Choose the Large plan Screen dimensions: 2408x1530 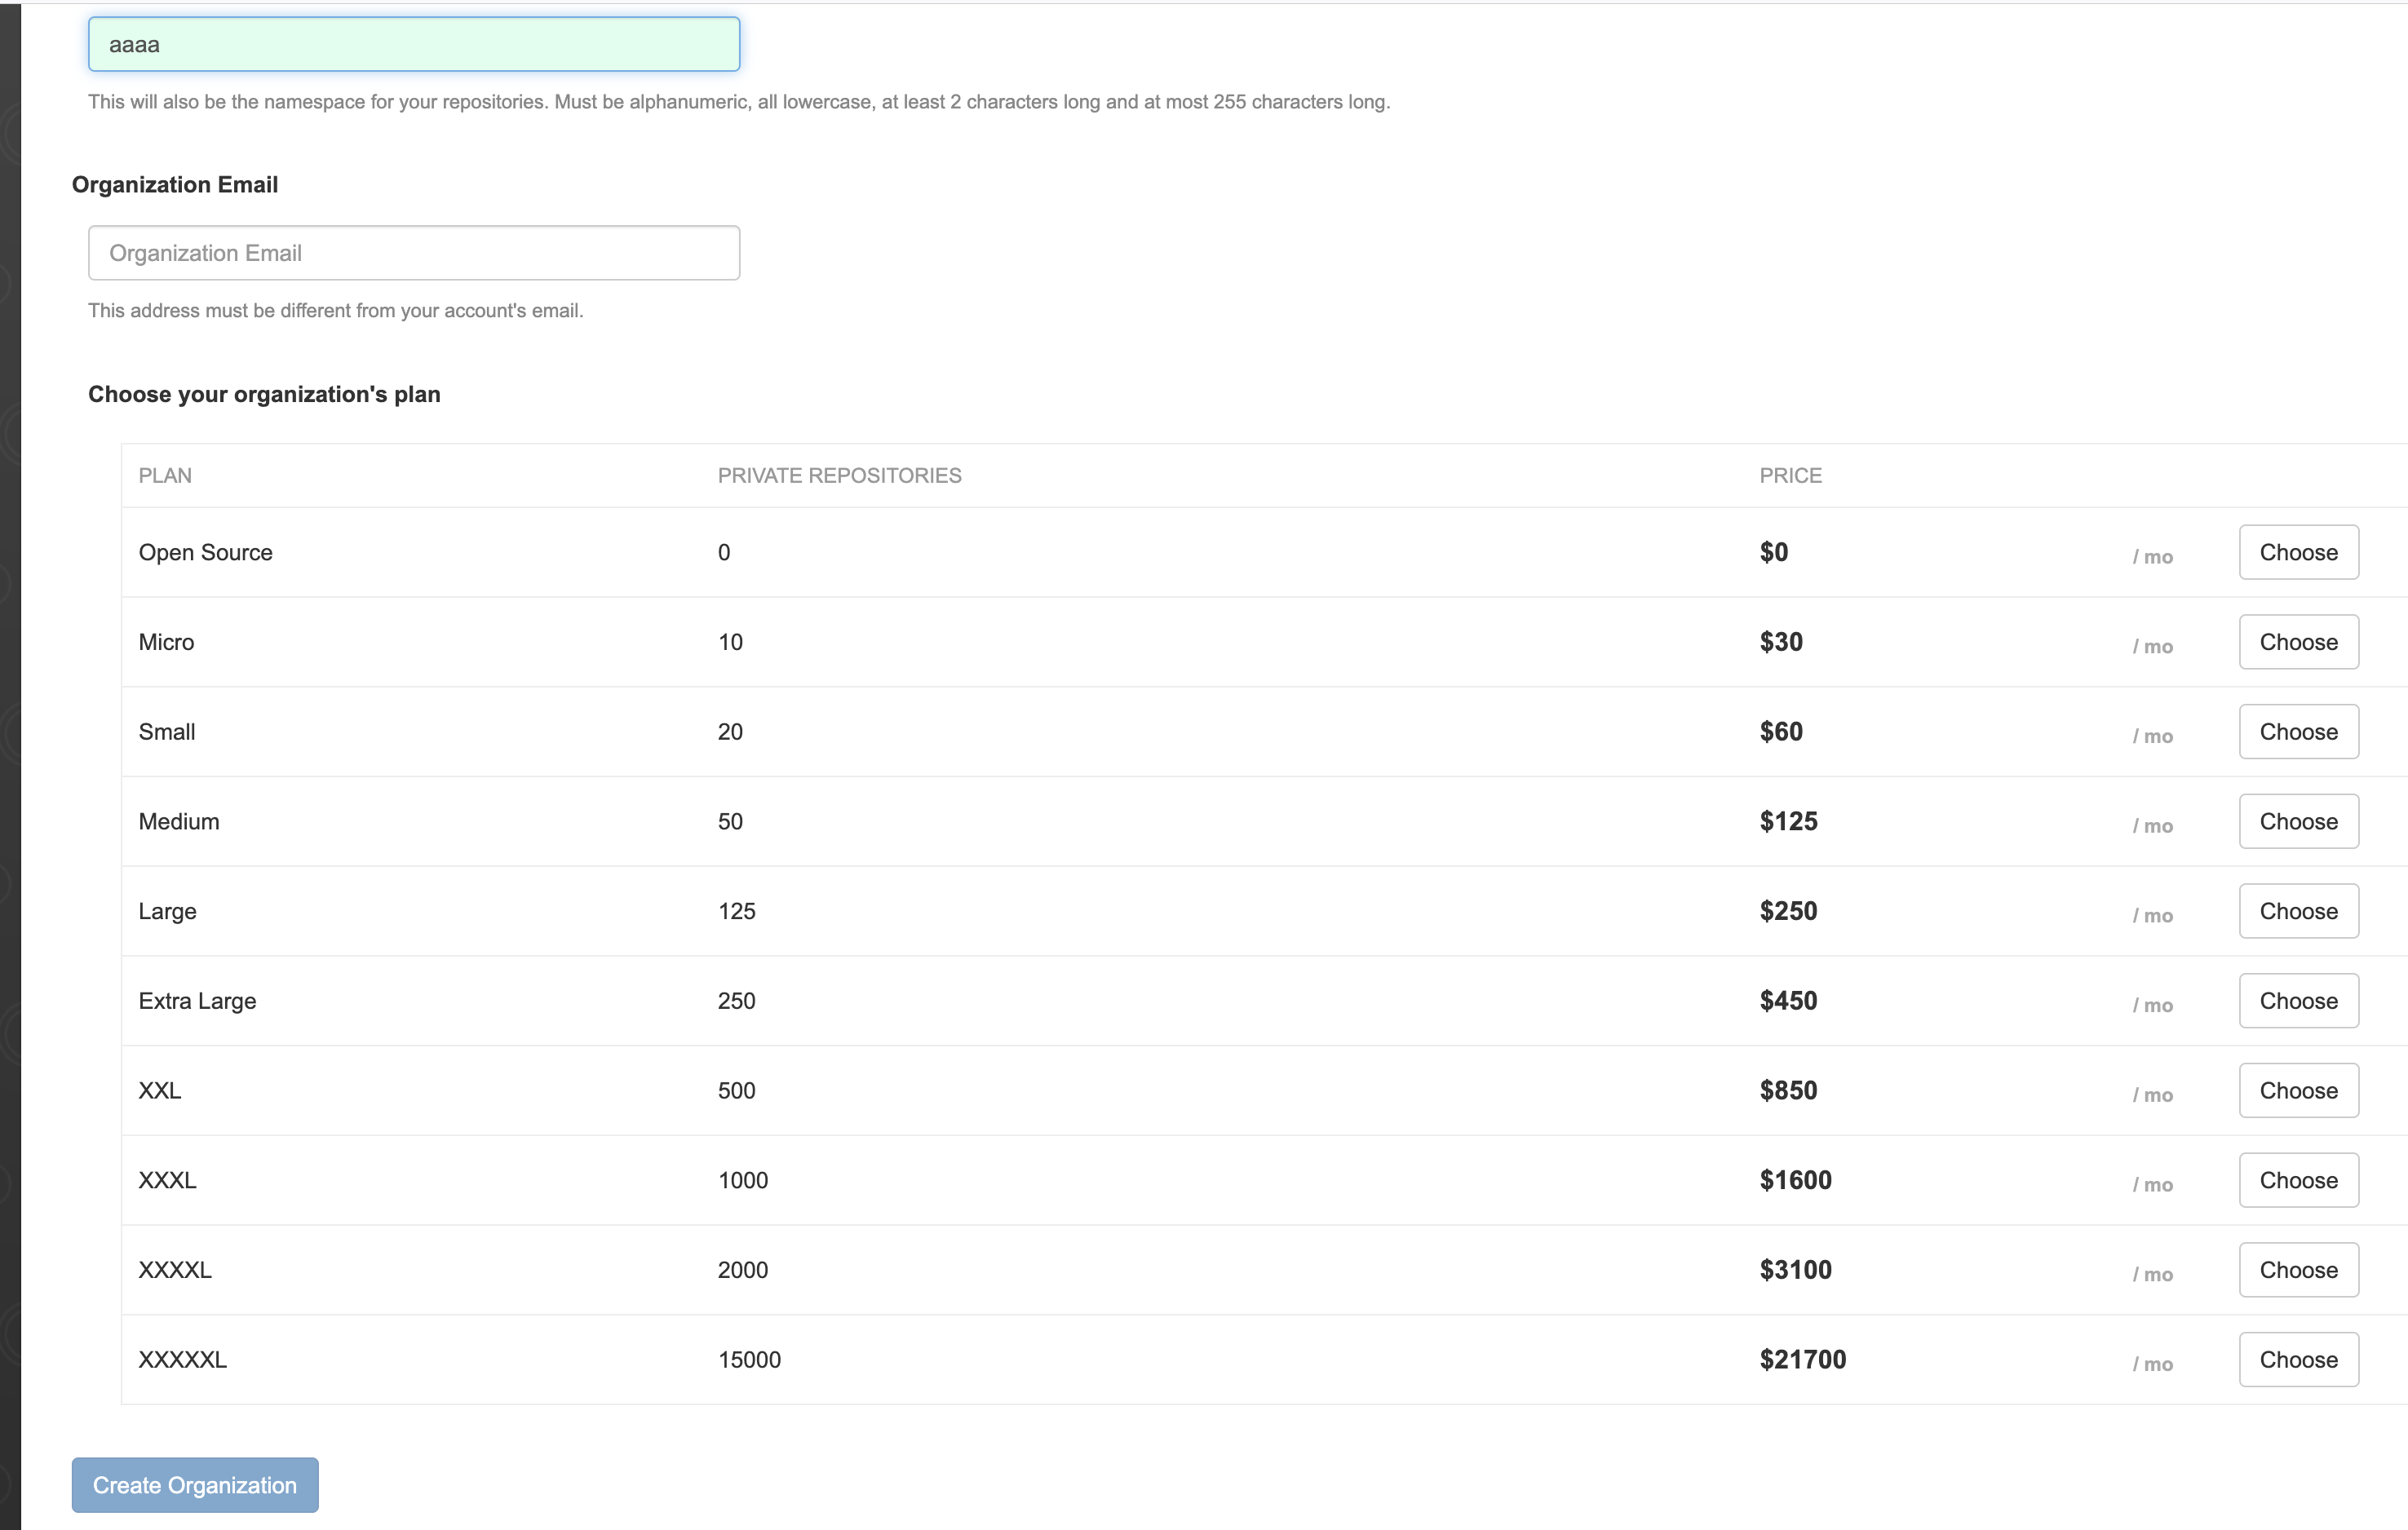point(2298,911)
